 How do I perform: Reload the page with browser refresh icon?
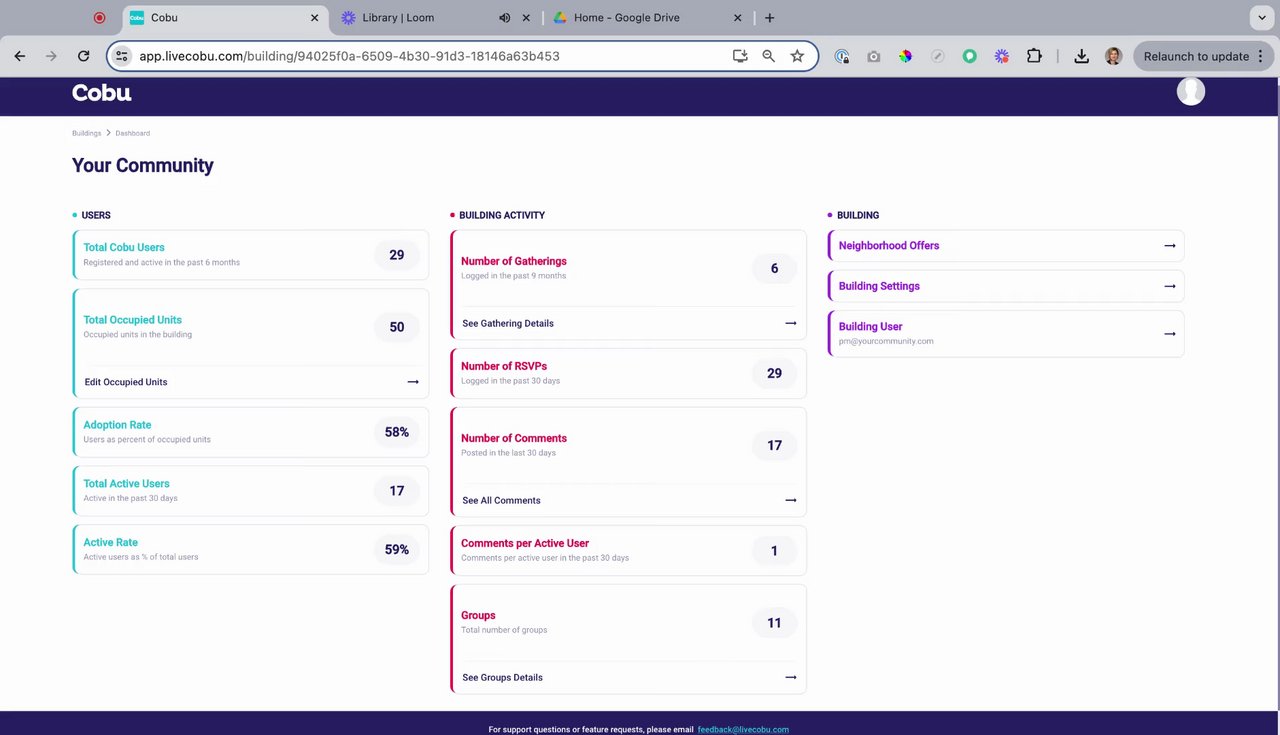point(83,57)
